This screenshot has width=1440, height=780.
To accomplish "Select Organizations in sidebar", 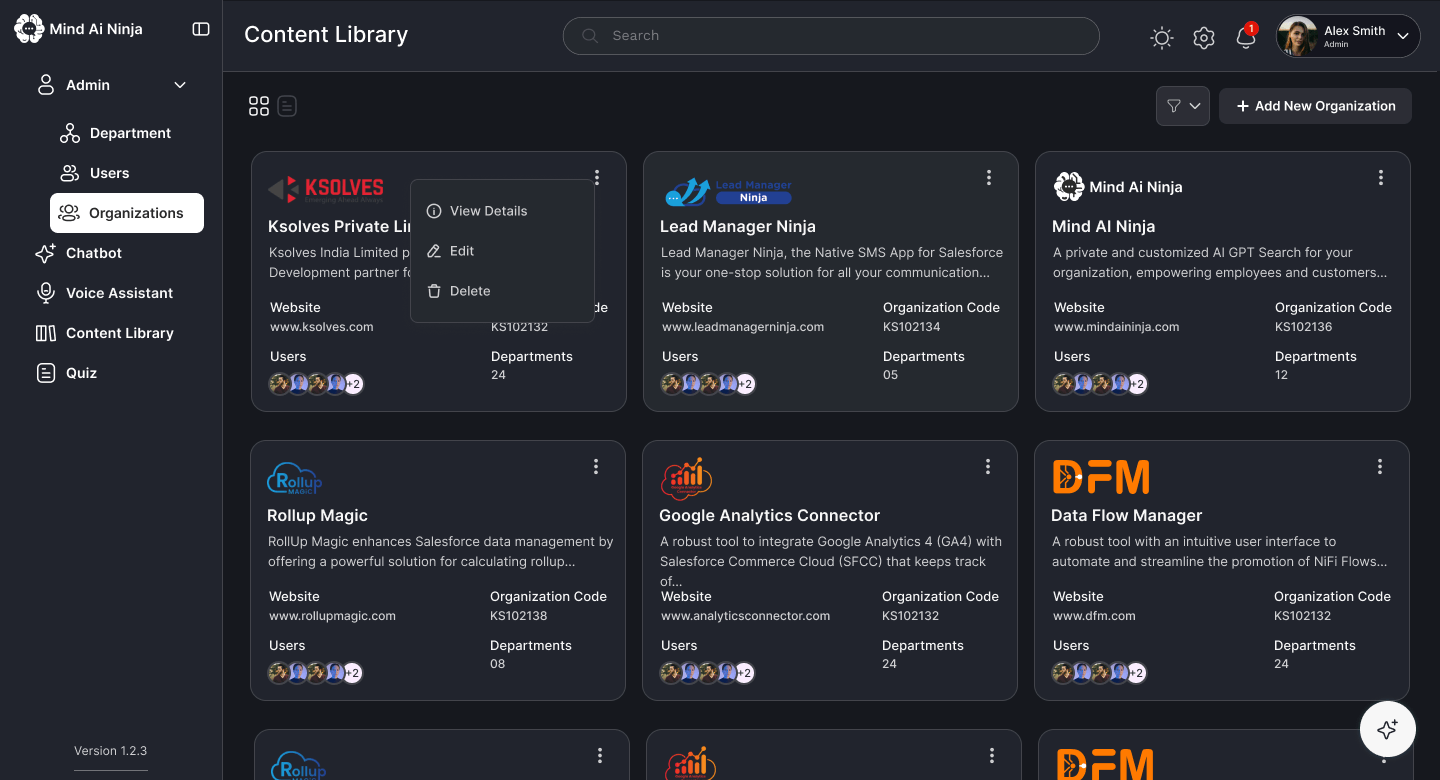I will pyautogui.click(x=127, y=213).
